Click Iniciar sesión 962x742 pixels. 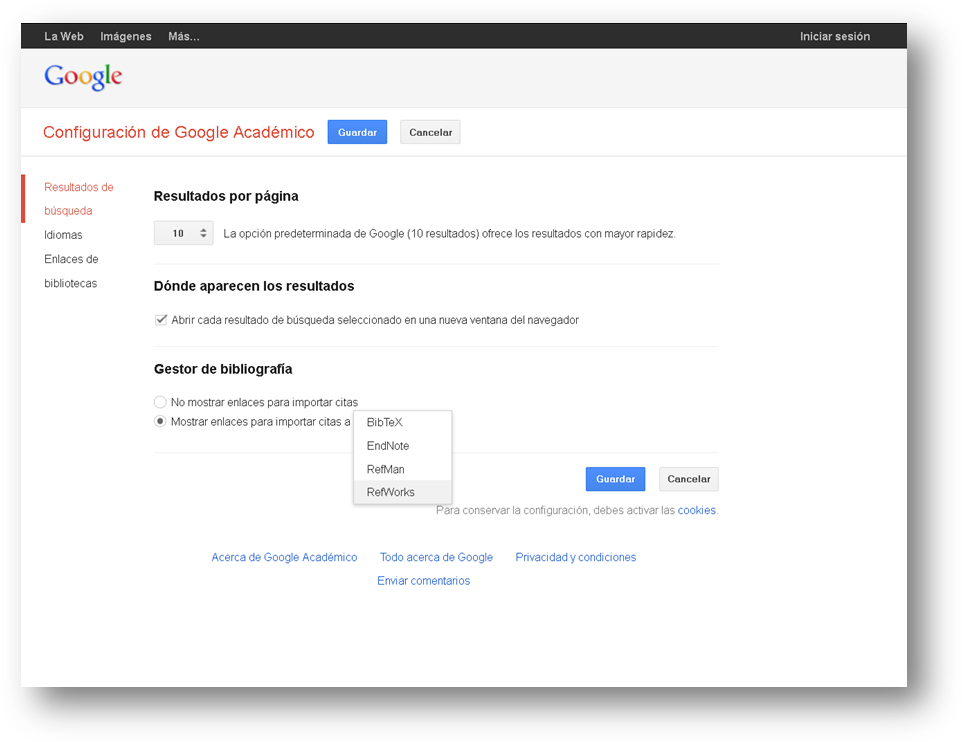coord(834,36)
